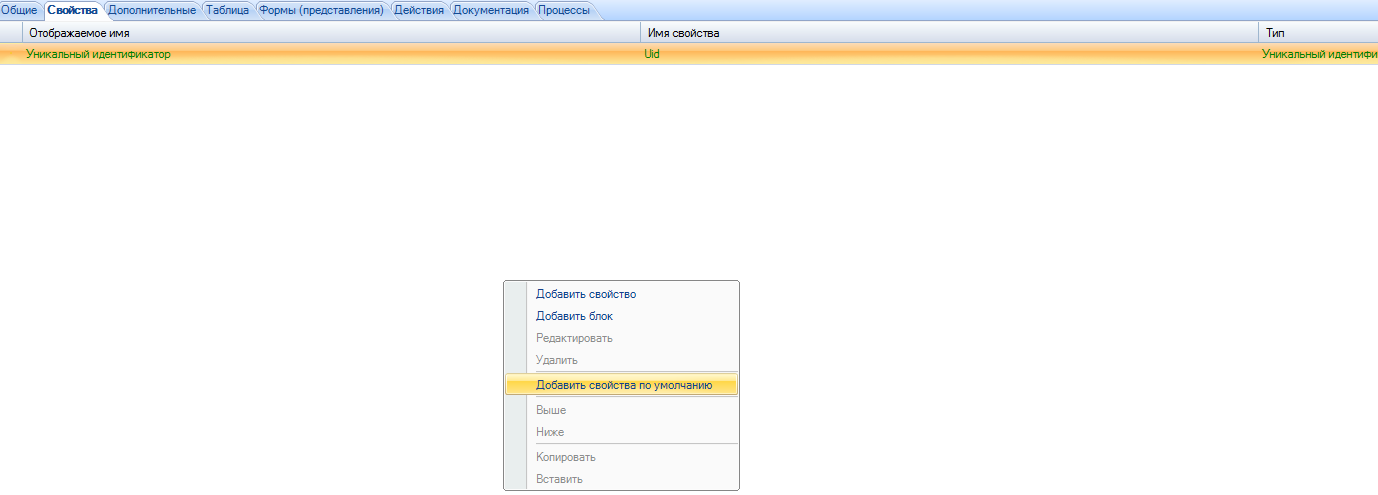1378x495 pixels.
Task: Click the Уникальный идентификатор type cell
Action: click(x=1318, y=54)
